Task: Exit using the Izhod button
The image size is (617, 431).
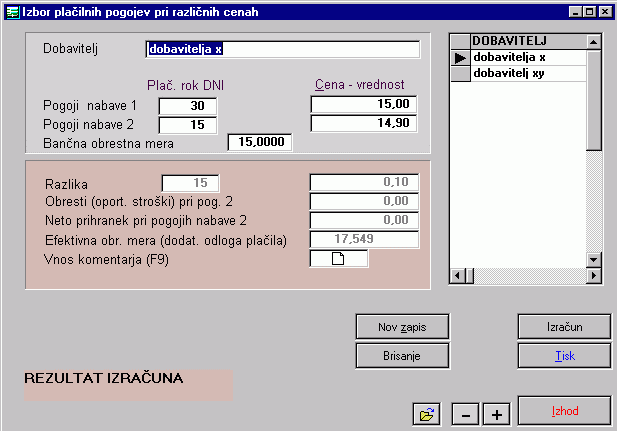Action: [x=564, y=411]
